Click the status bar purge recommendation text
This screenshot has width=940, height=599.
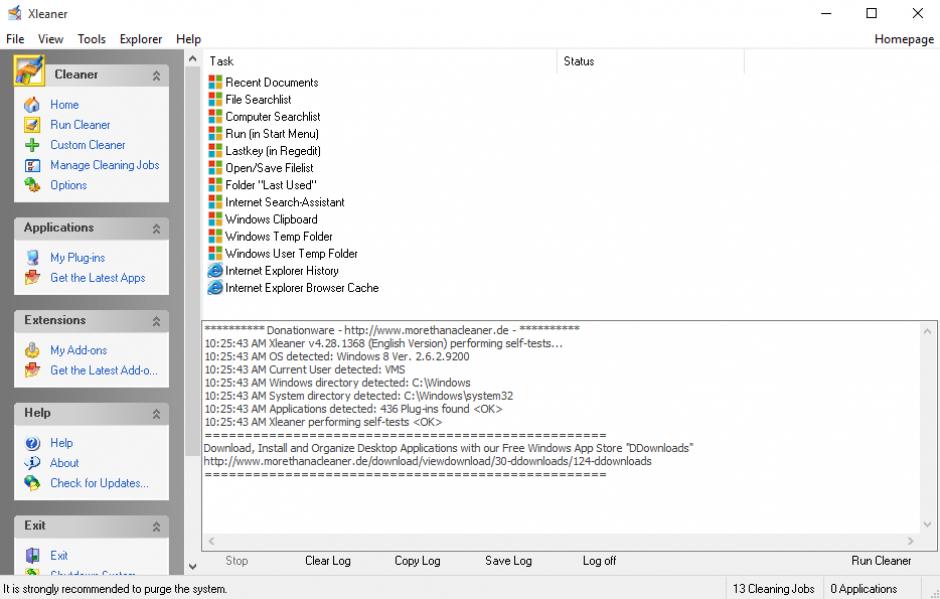point(115,589)
